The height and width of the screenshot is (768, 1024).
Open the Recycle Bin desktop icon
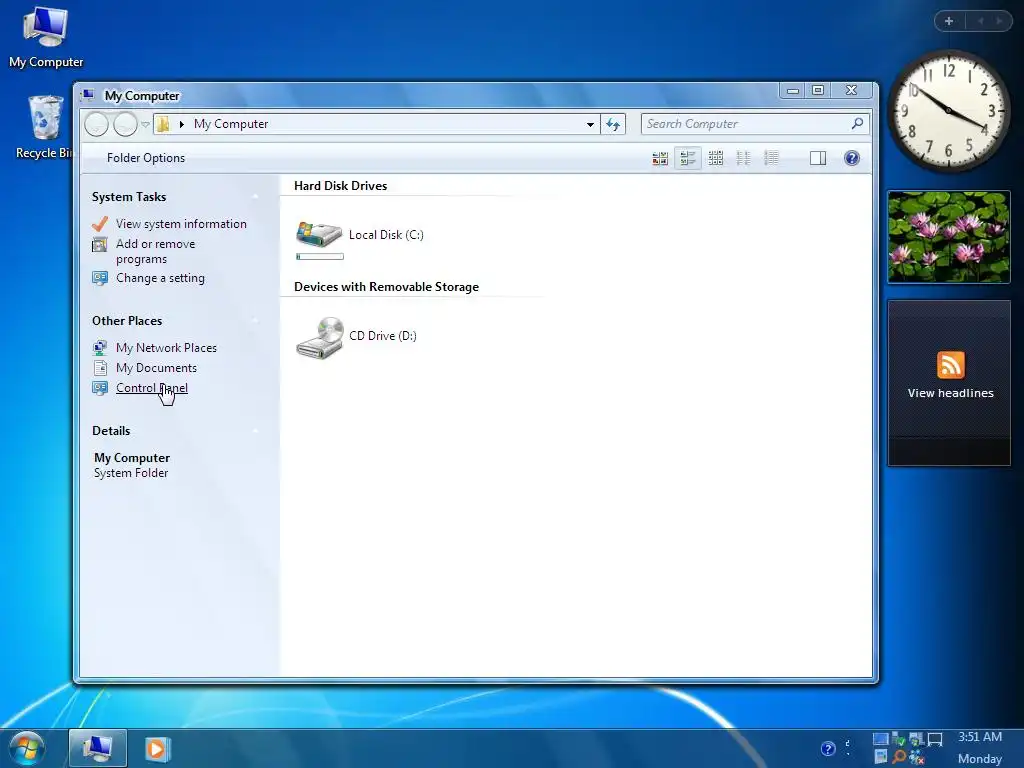43,127
